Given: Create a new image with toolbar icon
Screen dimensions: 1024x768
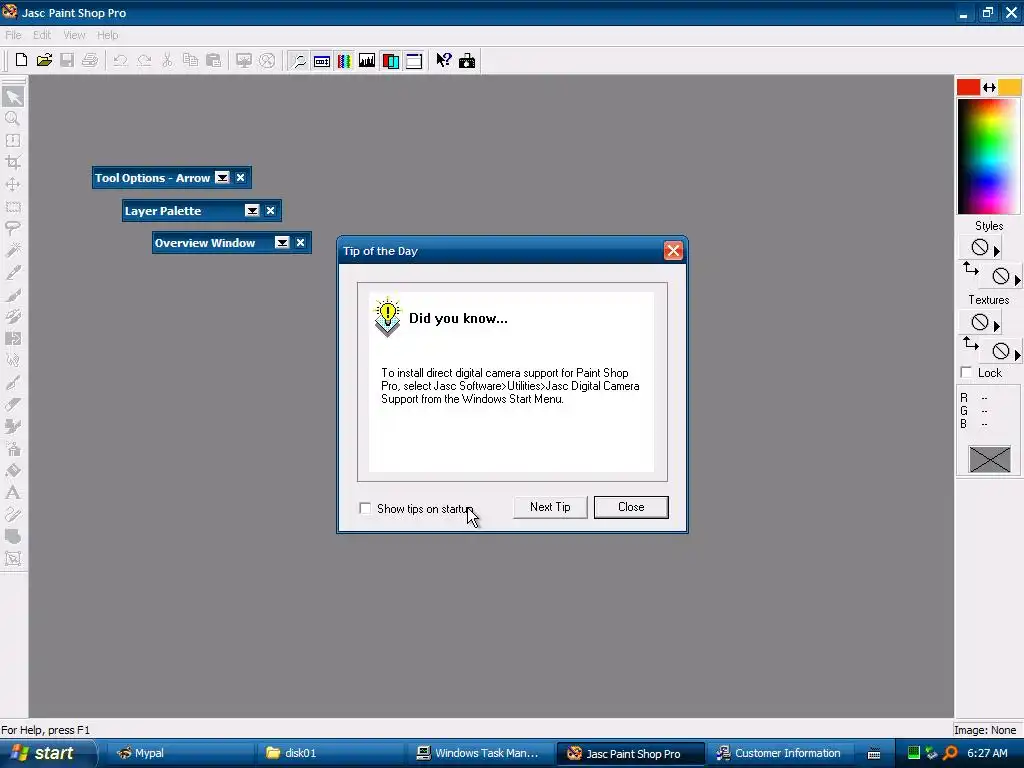Looking at the screenshot, I should pos(21,61).
